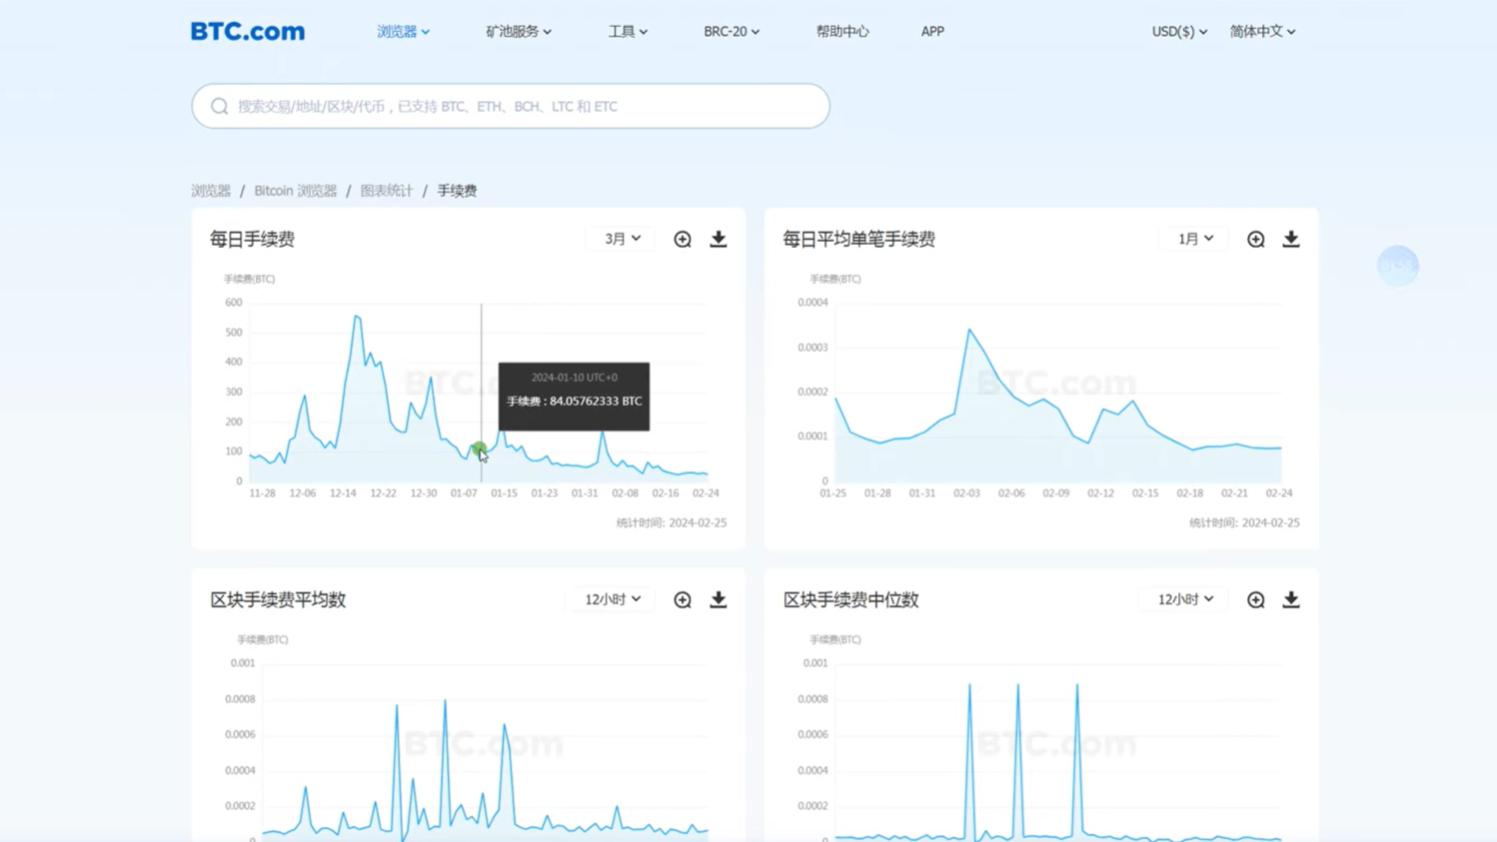Go to the APP page

[x=932, y=32]
